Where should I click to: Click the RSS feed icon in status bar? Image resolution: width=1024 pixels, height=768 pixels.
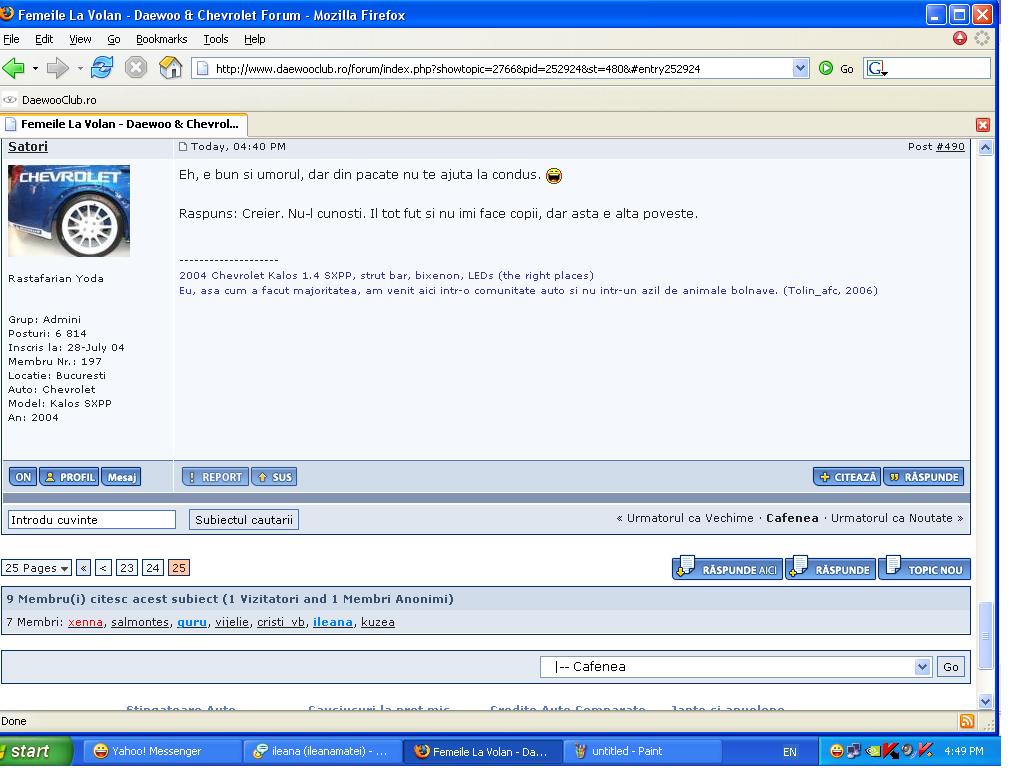(x=966, y=721)
